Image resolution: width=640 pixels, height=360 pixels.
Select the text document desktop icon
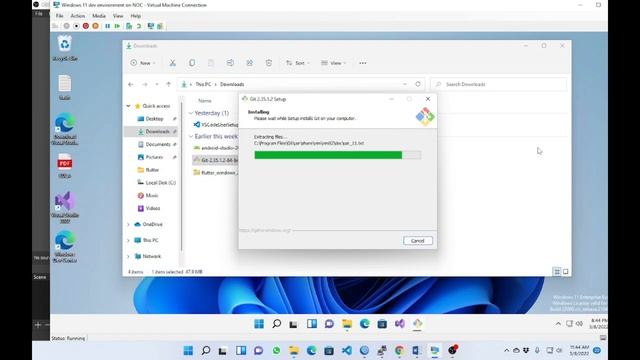(x=65, y=87)
